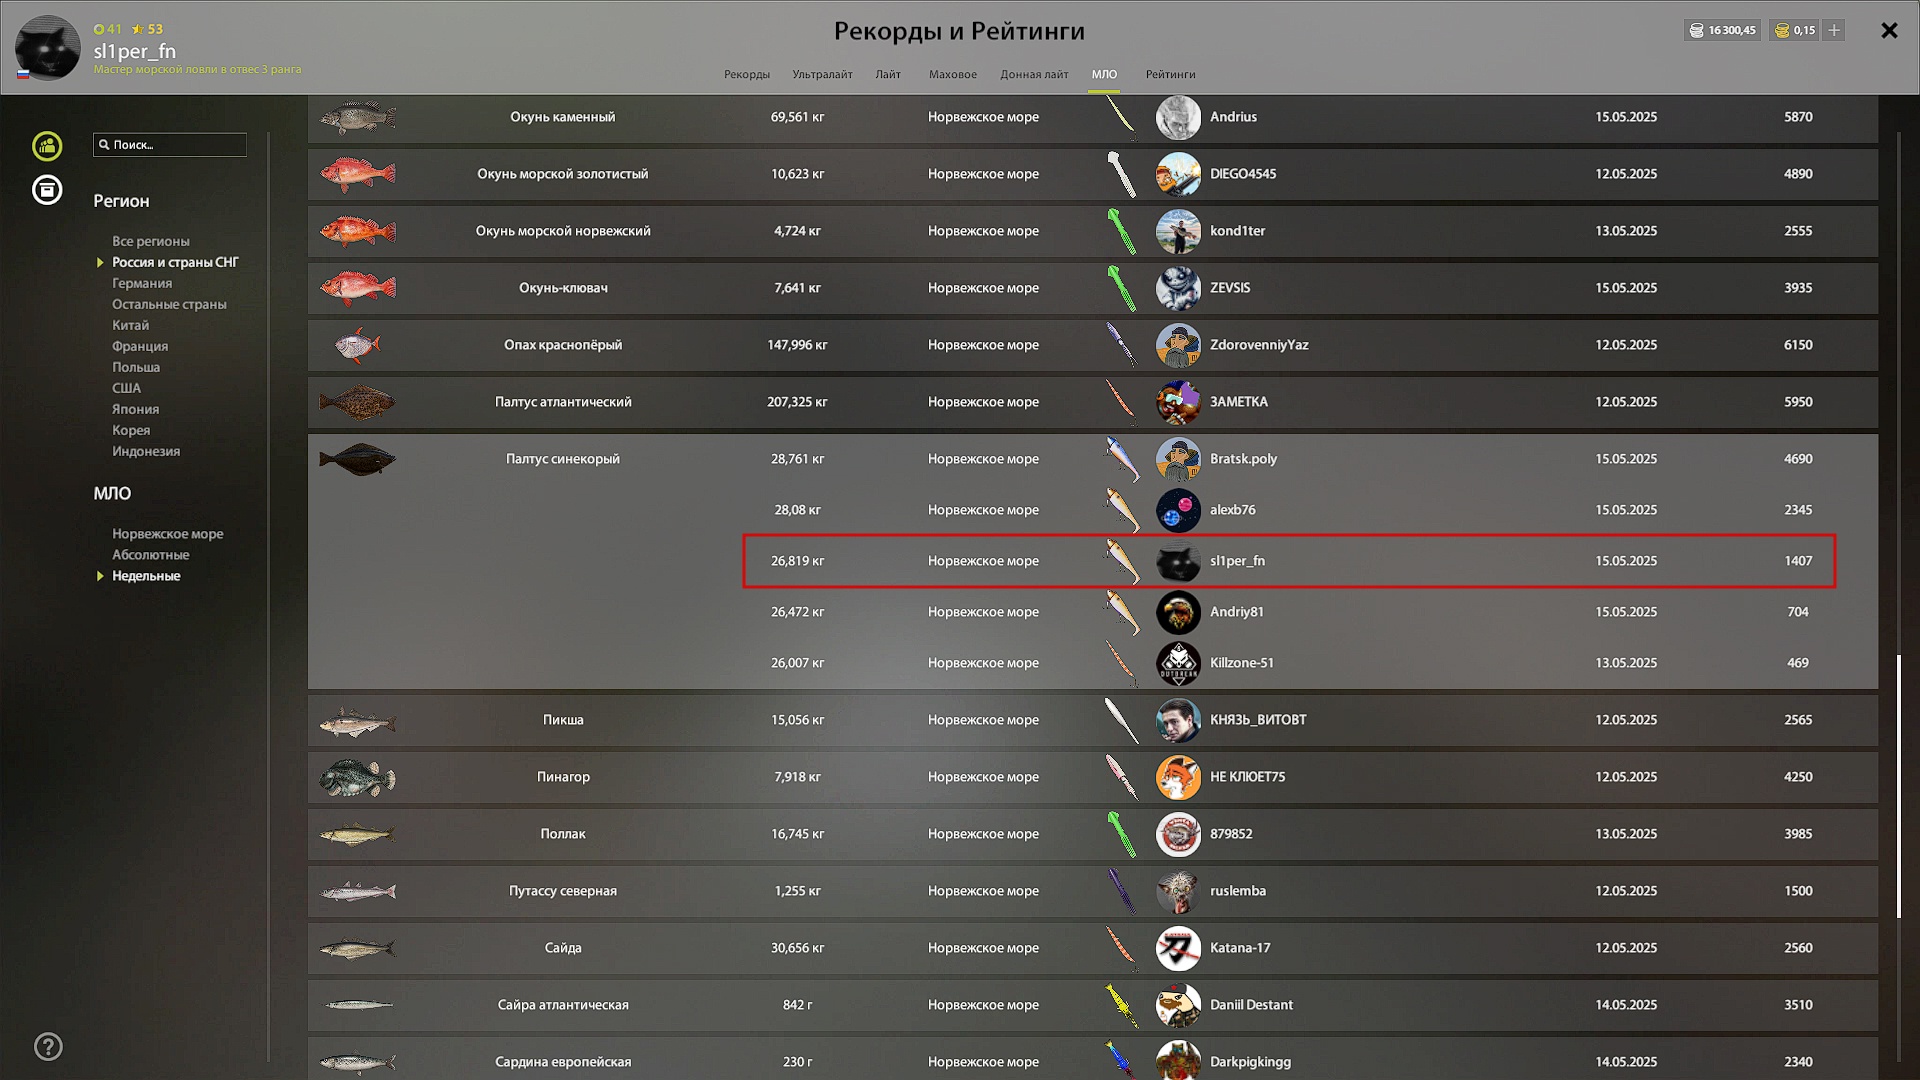
Task: Click the Поиск search field
Action: pos(170,145)
